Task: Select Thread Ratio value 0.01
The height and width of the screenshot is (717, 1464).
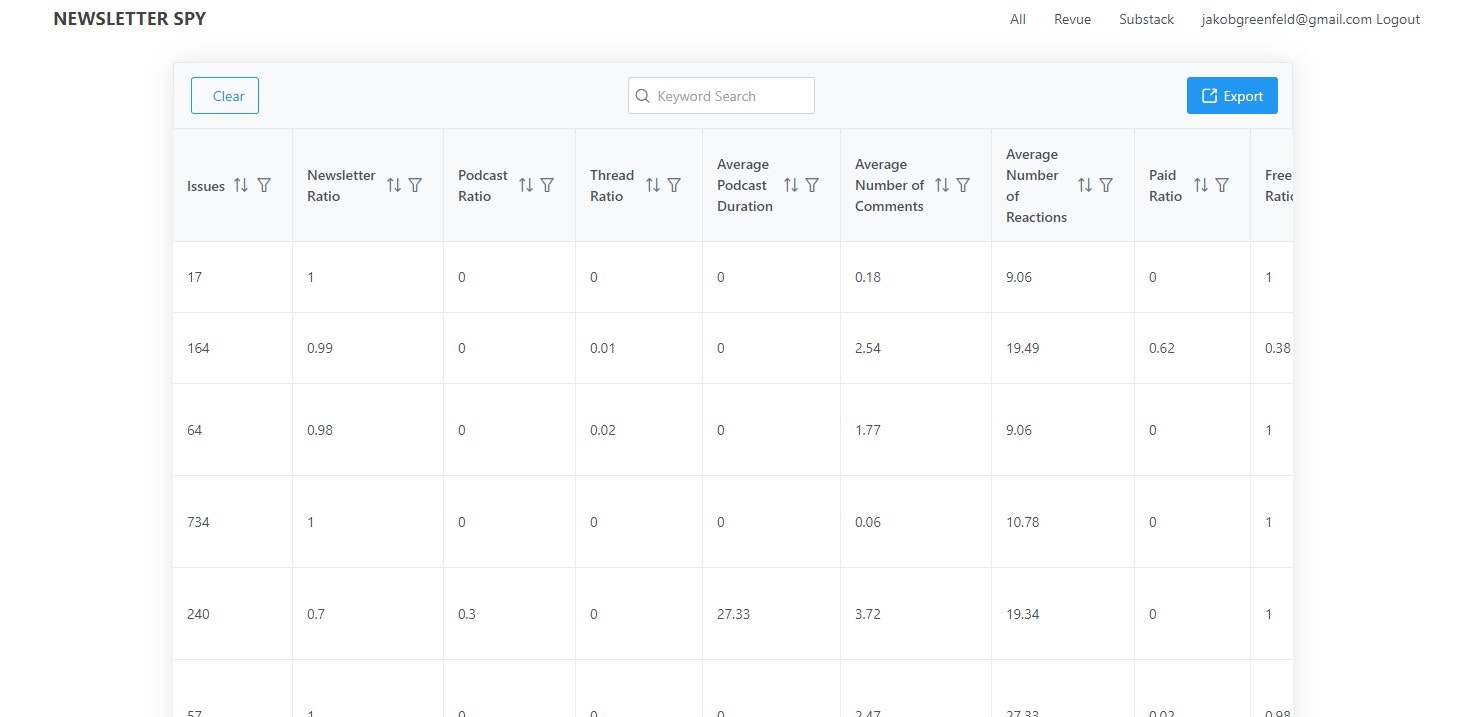Action: coord(603,348)
